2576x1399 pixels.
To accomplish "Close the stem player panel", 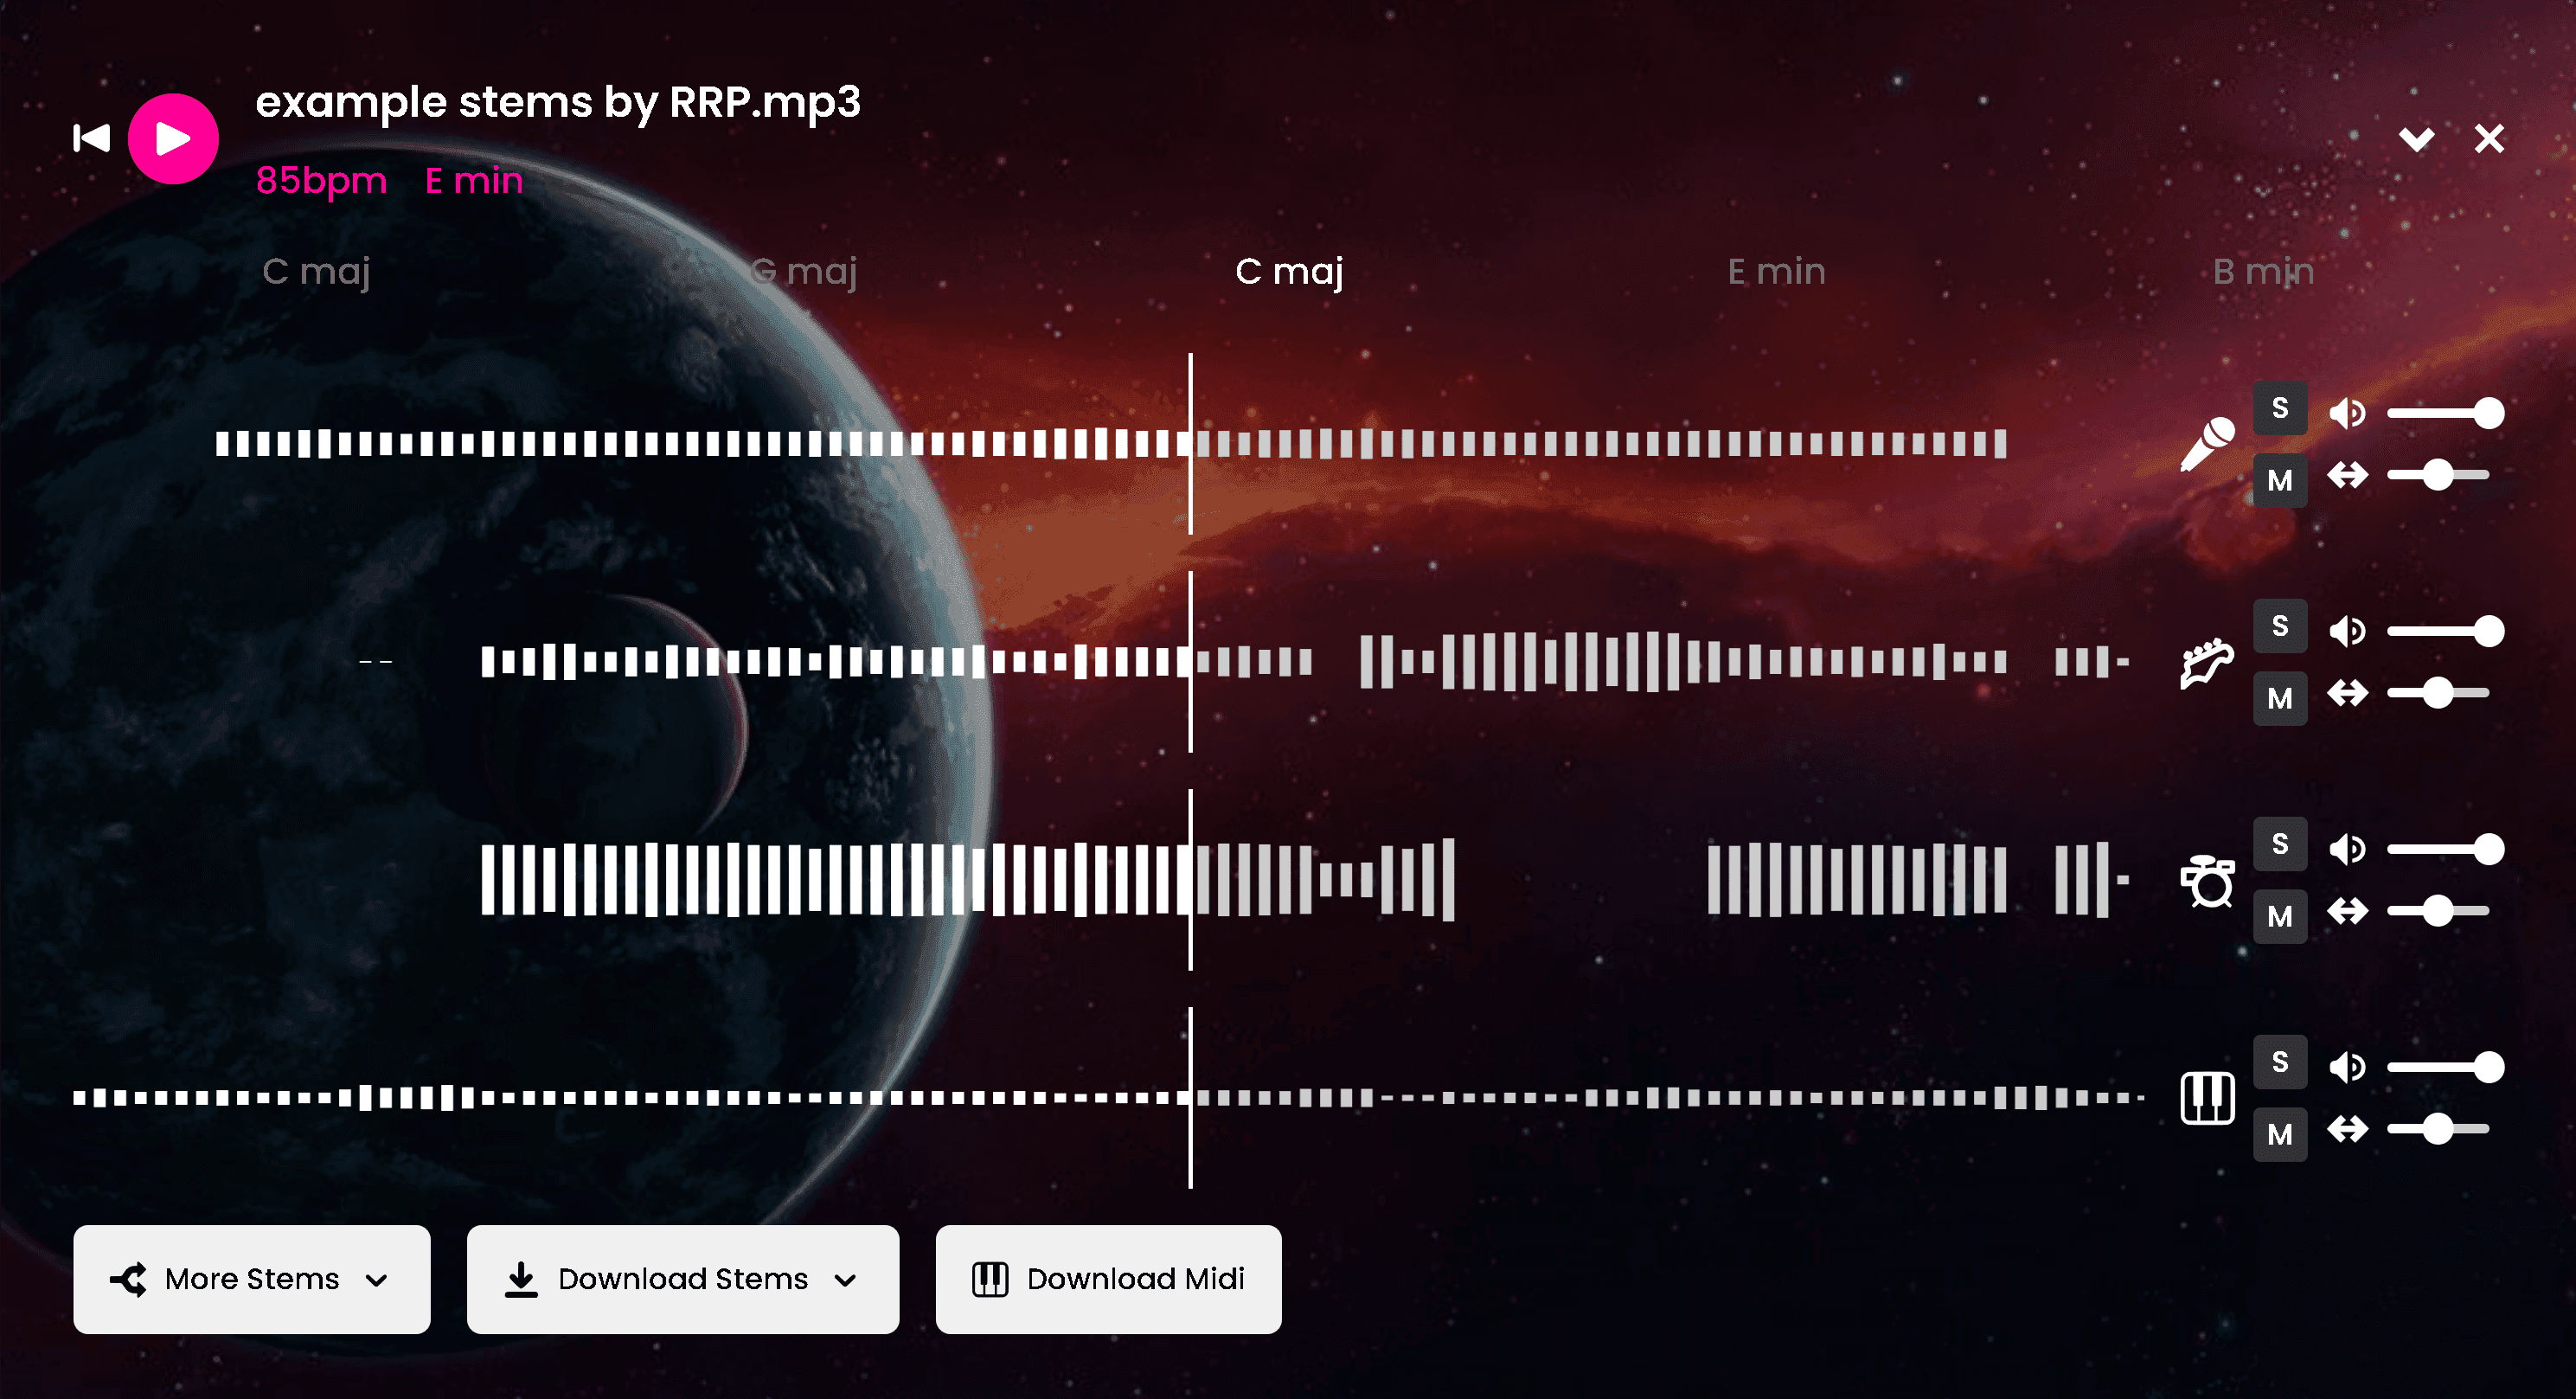I will (2489, 138).
